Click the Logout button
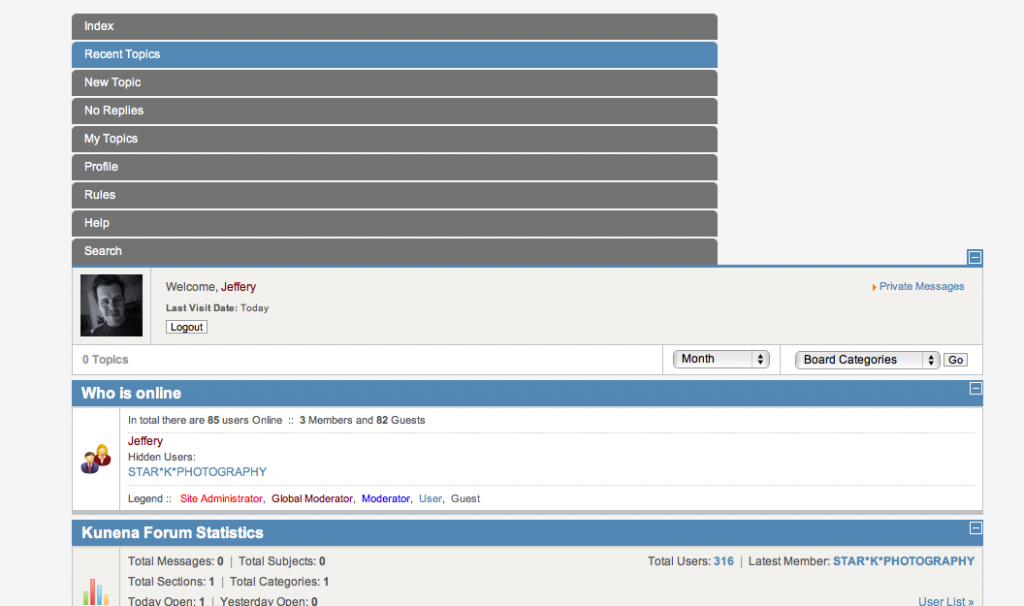 (186, 327)
